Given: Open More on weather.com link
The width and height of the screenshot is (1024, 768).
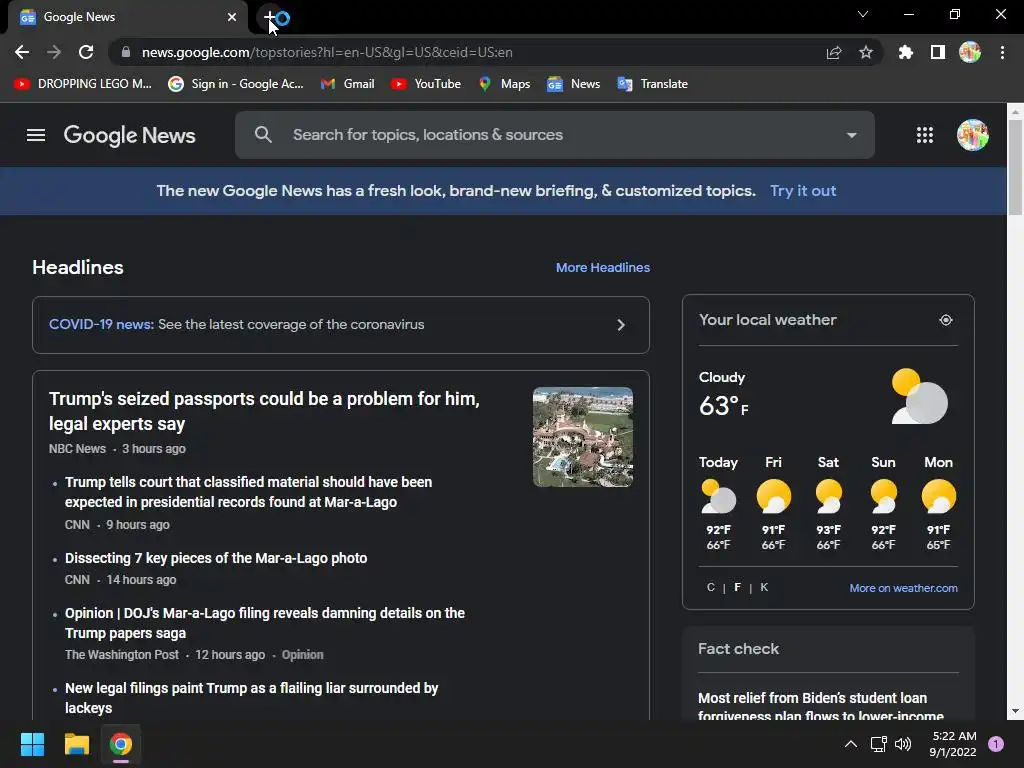Looking at the screenshot, I should (903, 588).
